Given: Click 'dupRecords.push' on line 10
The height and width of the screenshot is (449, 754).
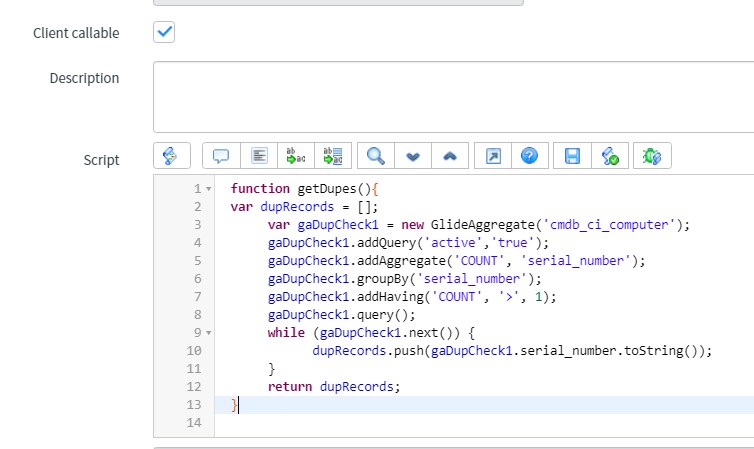Looking at the screenshot, I should click(367, 351).
